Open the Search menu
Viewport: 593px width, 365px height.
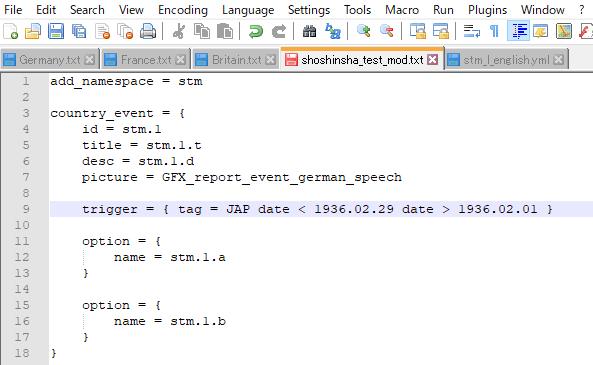click(87, 10)
